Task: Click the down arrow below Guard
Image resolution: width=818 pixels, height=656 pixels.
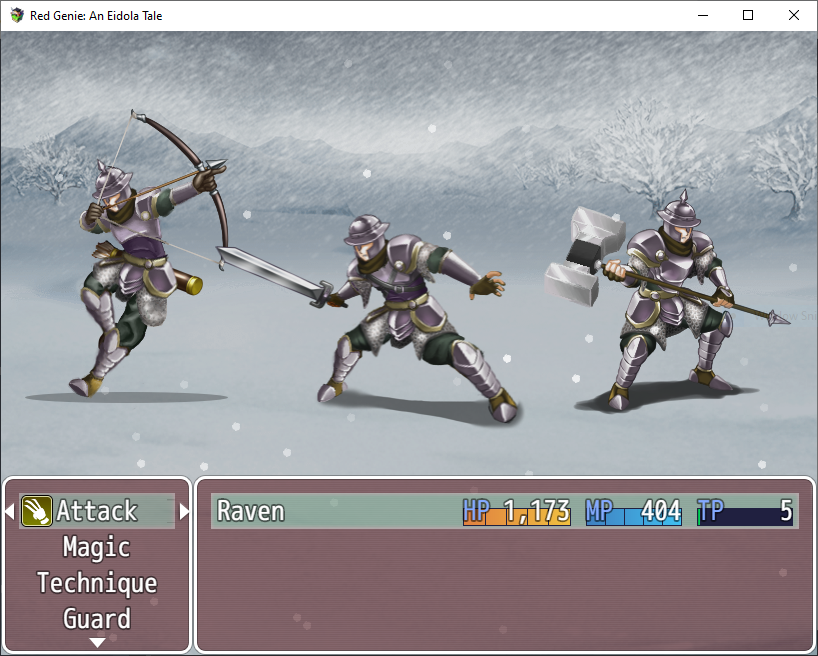Action: click(98, 641)
